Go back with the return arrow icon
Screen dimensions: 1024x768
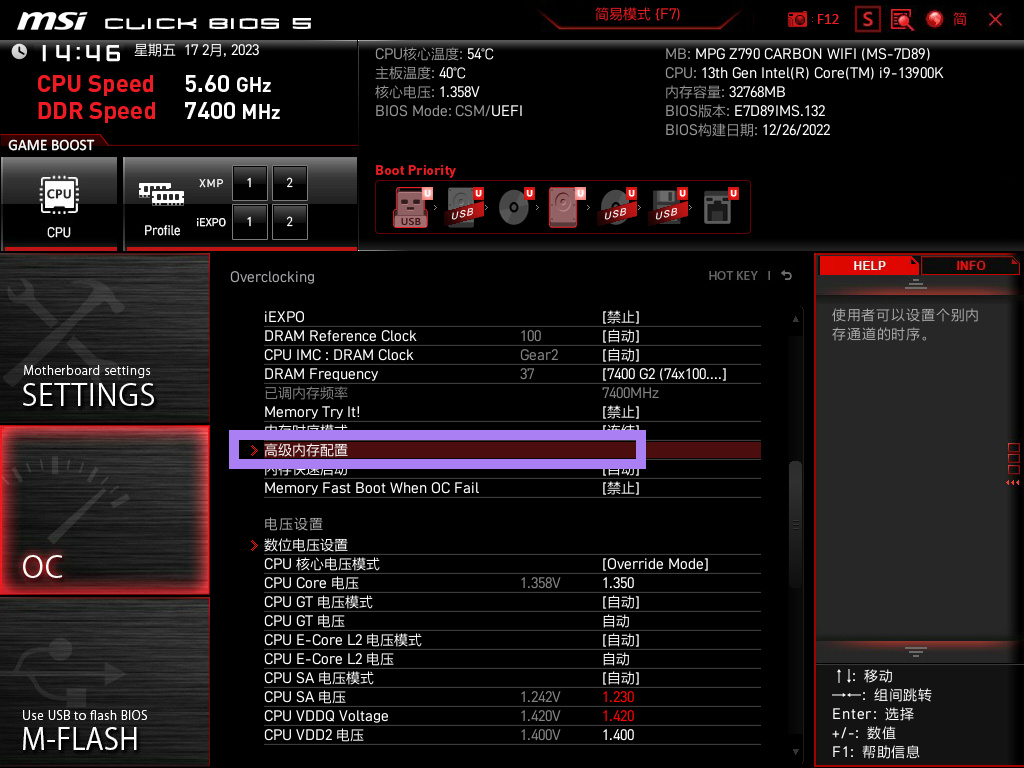pyautogui.click(x=787, y=276)
